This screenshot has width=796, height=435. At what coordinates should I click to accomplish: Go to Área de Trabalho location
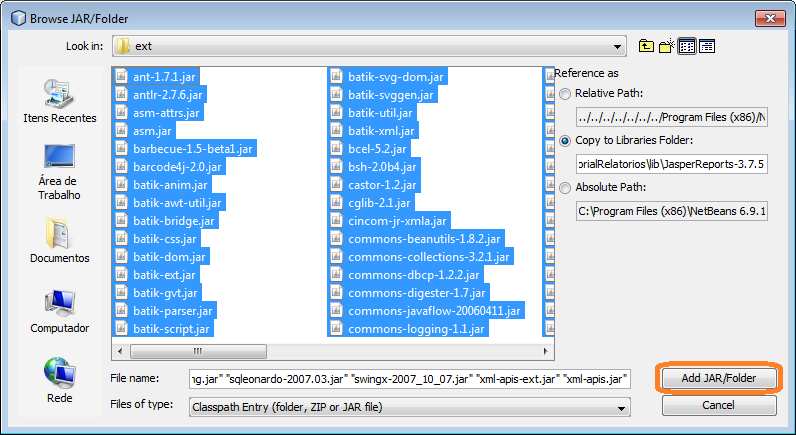tap(59, 171)
